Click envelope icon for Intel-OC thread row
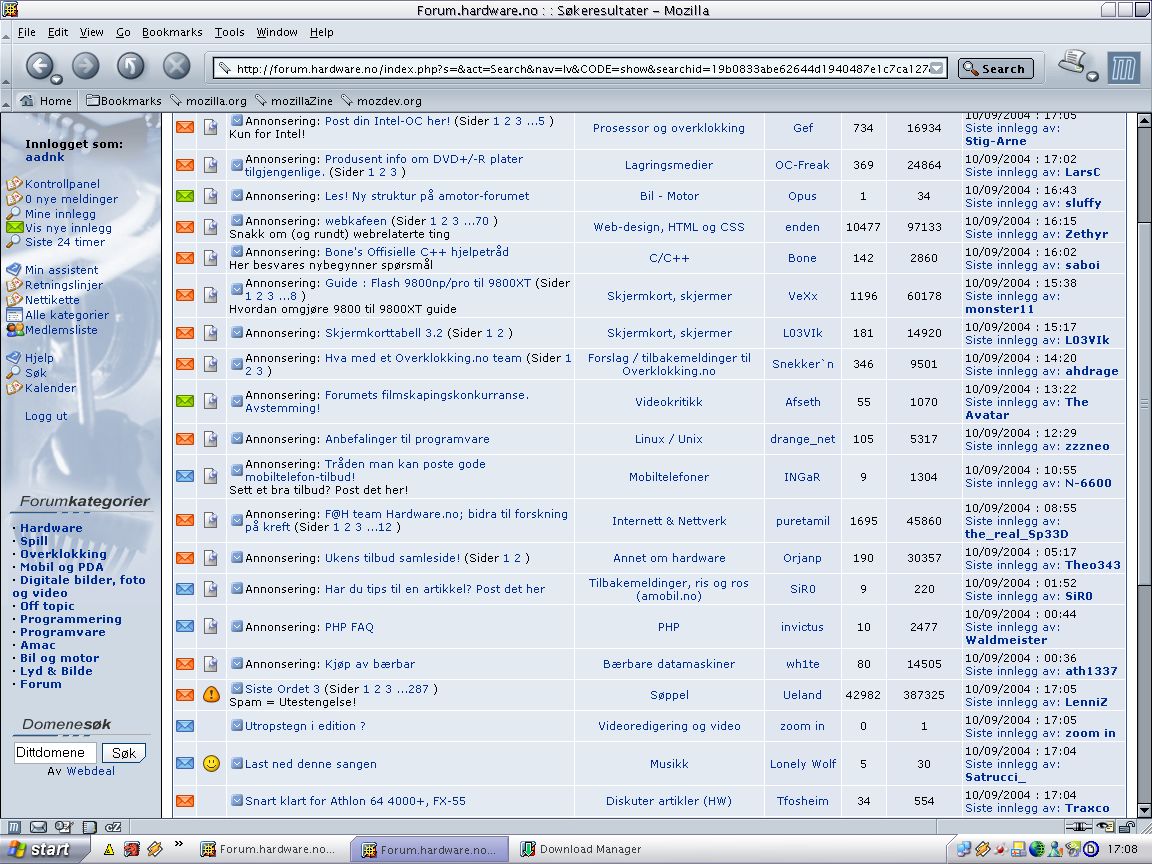 pyautogui.click(x=185, y=127)
